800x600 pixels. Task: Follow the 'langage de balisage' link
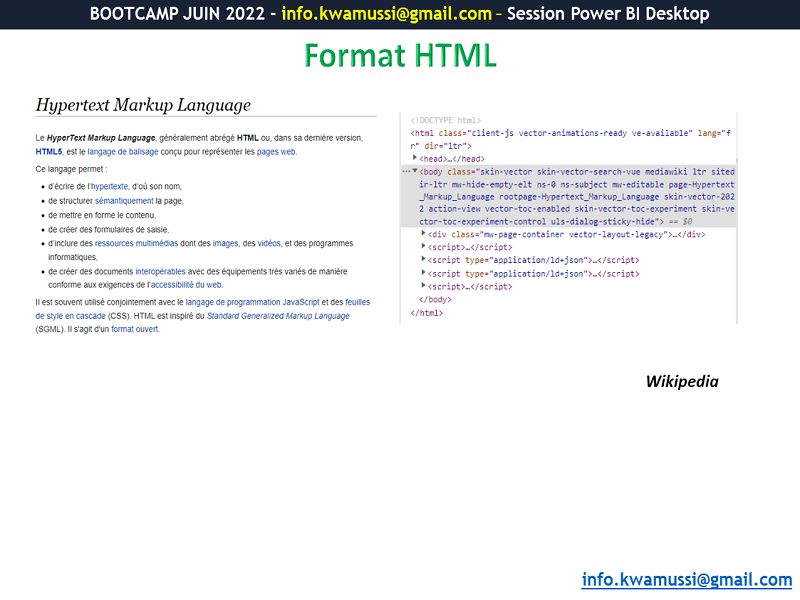point(121,152)
